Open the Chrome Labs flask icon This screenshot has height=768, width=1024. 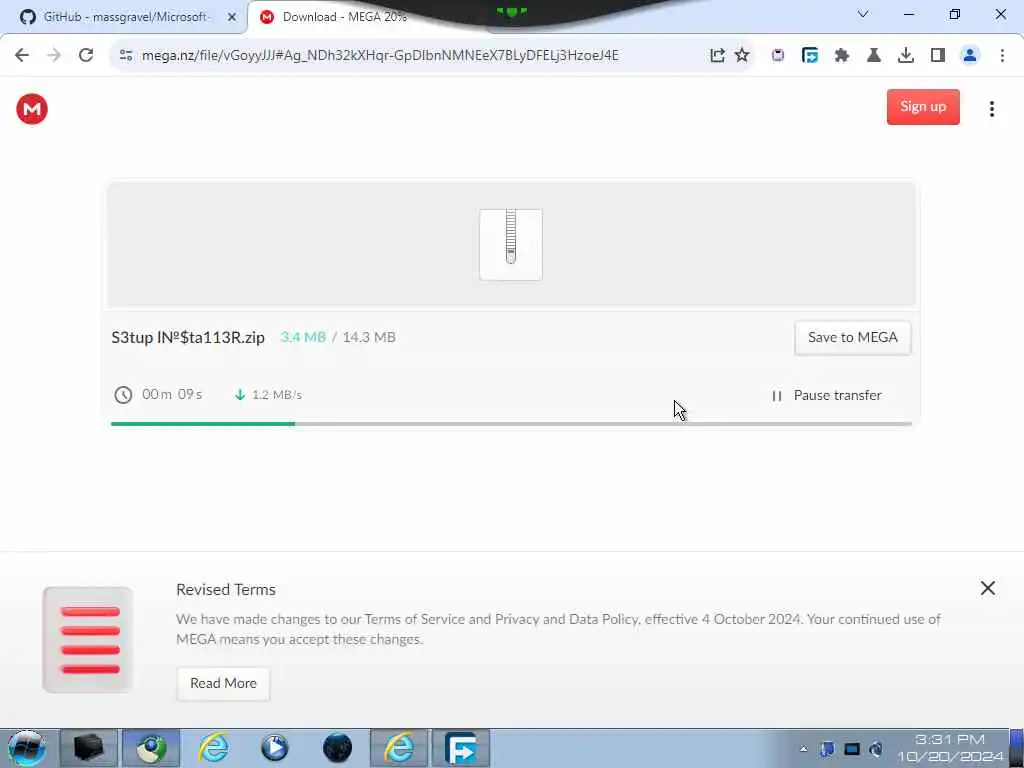click(x=874, y=56)
